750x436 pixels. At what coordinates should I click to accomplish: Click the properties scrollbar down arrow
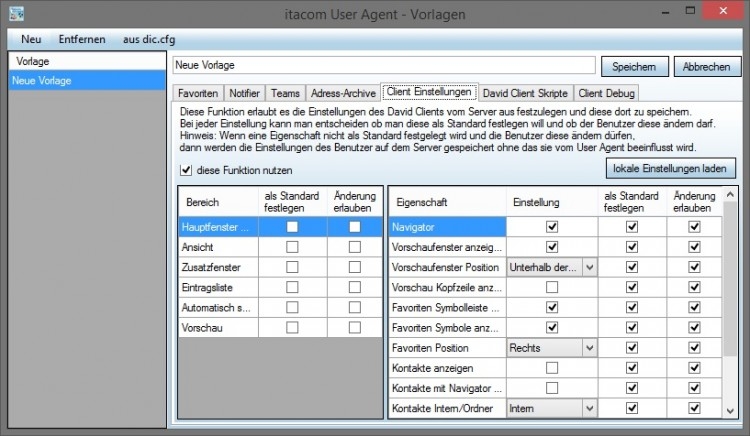point(730,411)
